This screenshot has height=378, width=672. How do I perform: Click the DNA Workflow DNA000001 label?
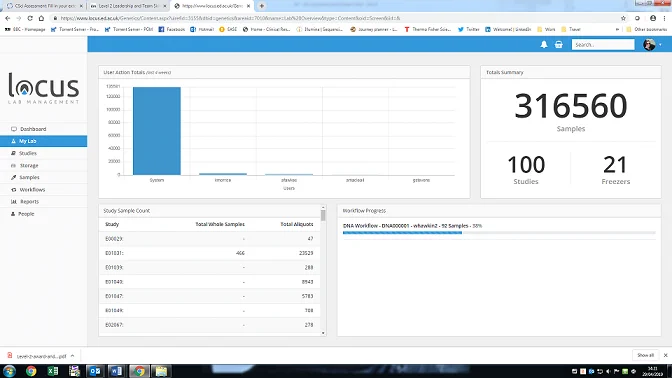(x=412, y=225)
